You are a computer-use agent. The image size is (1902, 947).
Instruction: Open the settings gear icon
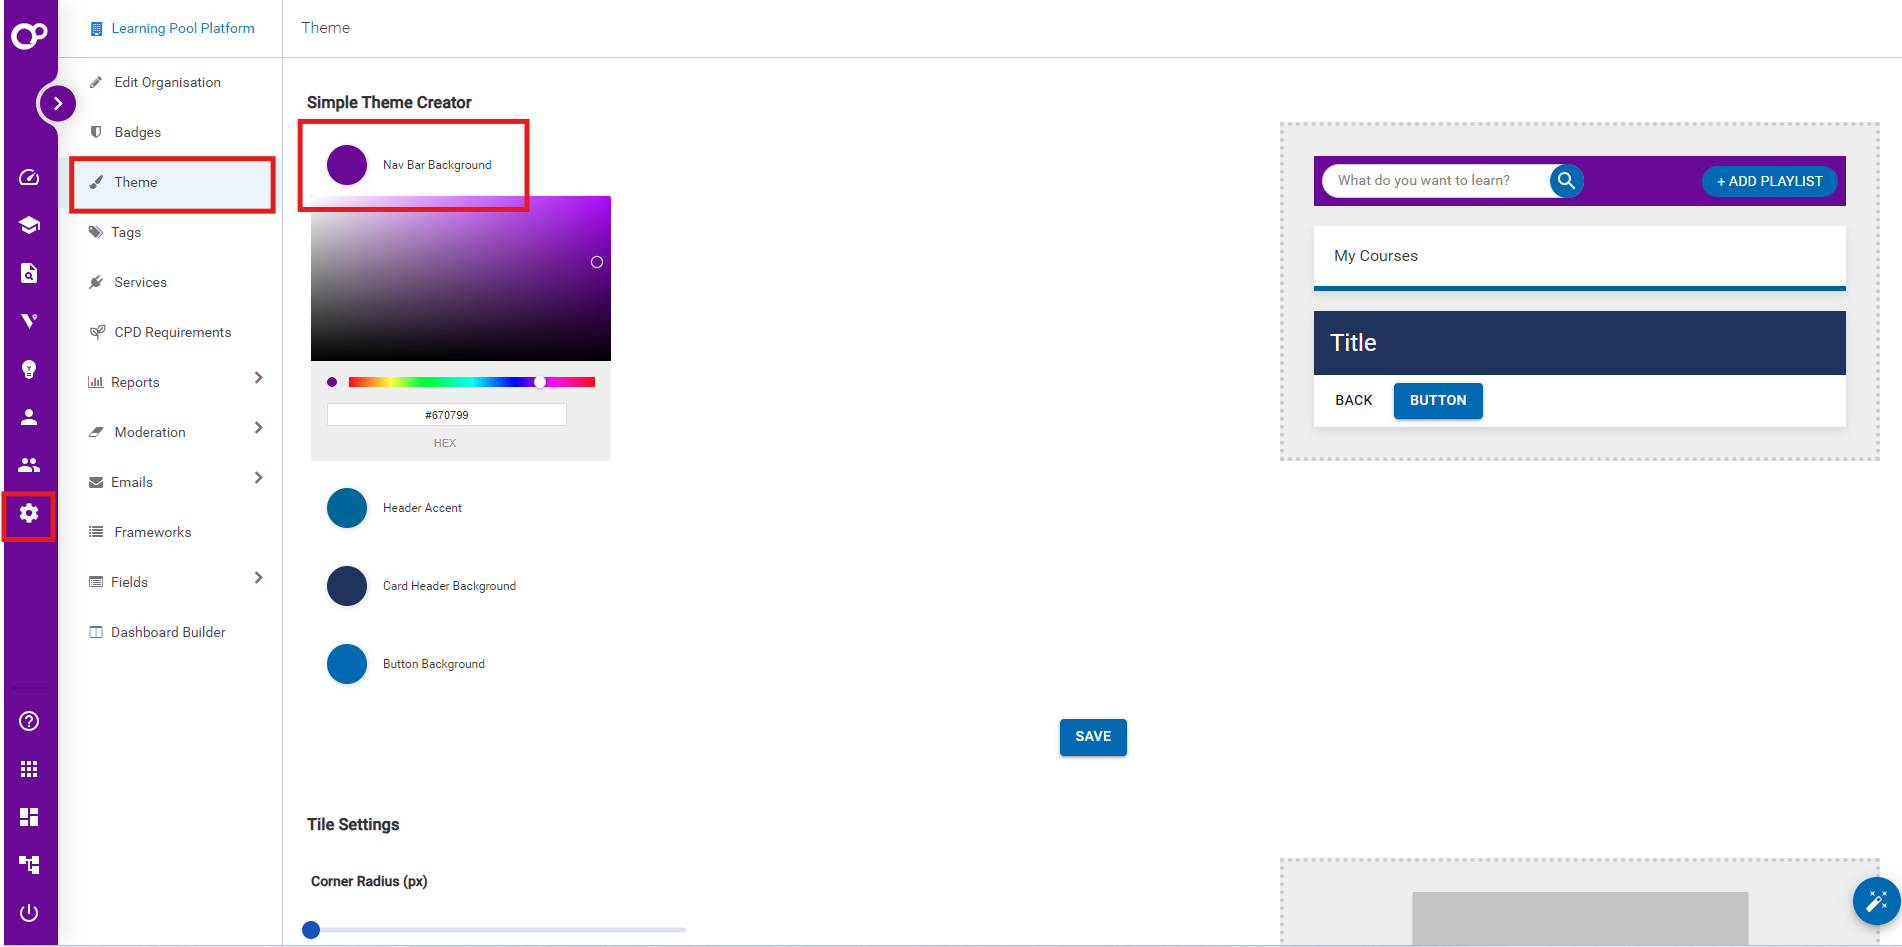29,514
